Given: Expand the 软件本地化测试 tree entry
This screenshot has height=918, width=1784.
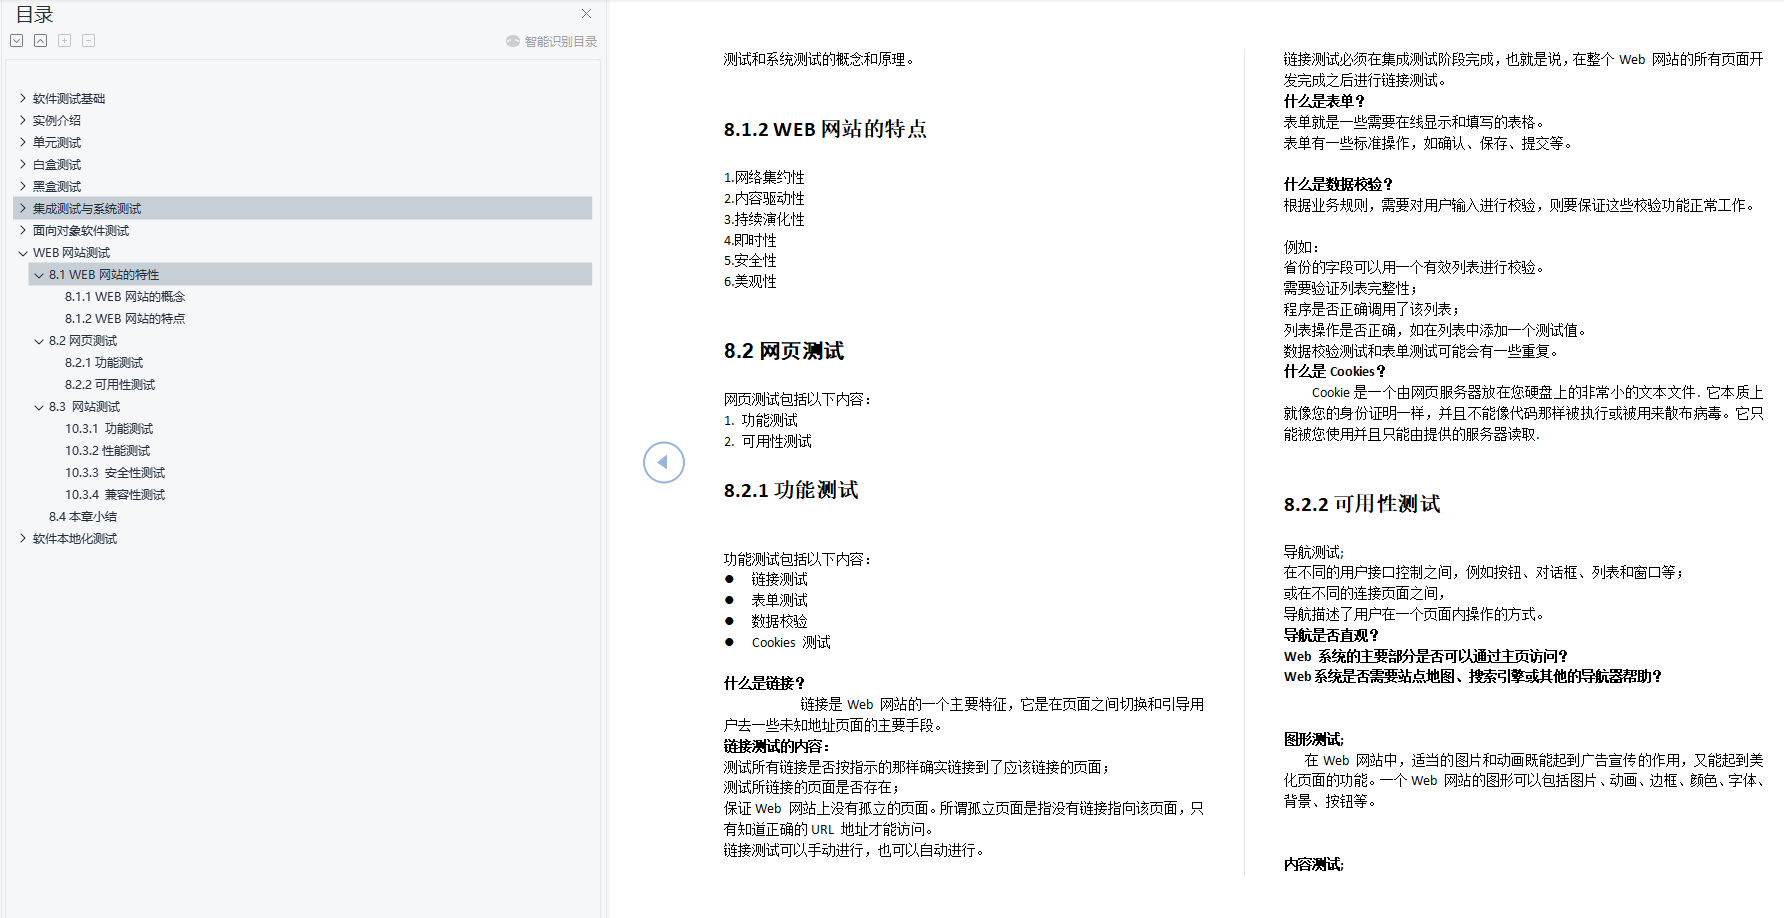Looking at the screenshot, I should (23, 538).
